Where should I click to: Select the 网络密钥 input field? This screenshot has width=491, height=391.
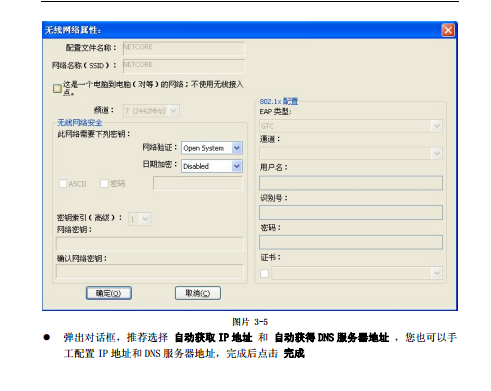150,244
